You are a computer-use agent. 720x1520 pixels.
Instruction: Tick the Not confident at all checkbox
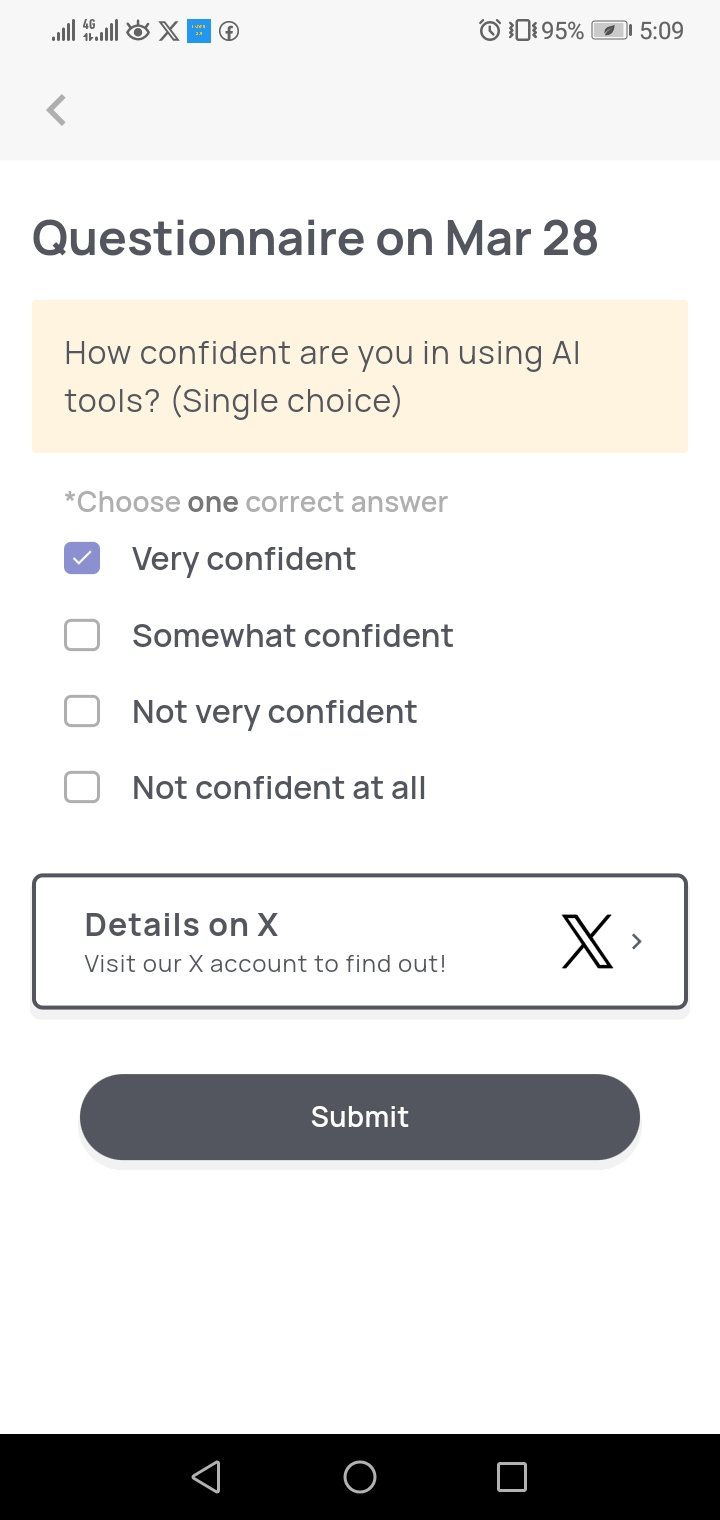82,788
